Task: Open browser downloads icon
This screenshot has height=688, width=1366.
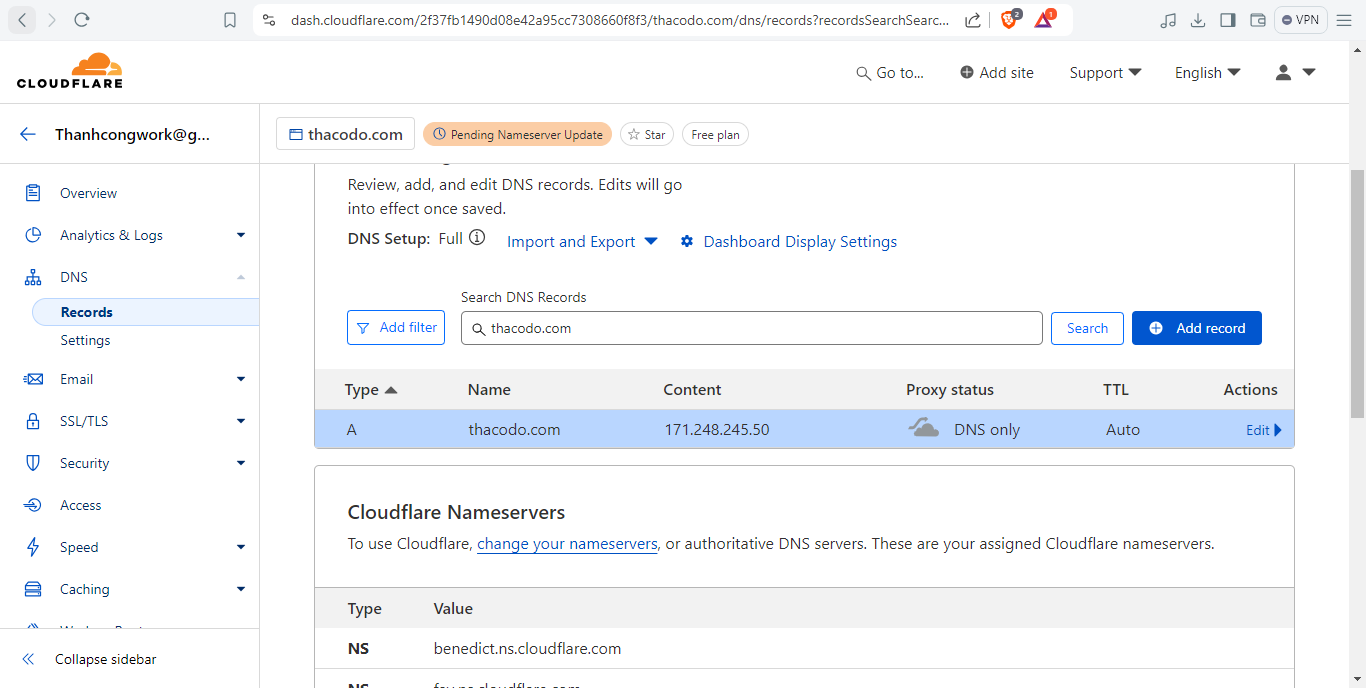Action: [x=1198, y=20]
